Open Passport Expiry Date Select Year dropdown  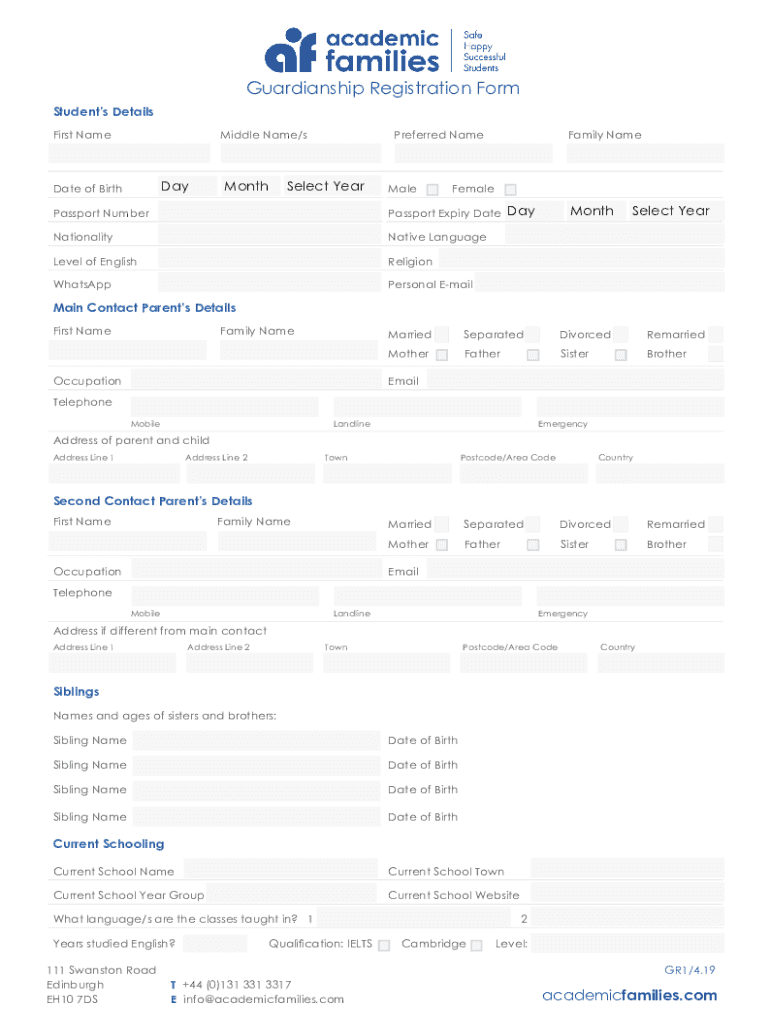pyautogui.click(x=673, y=211)
